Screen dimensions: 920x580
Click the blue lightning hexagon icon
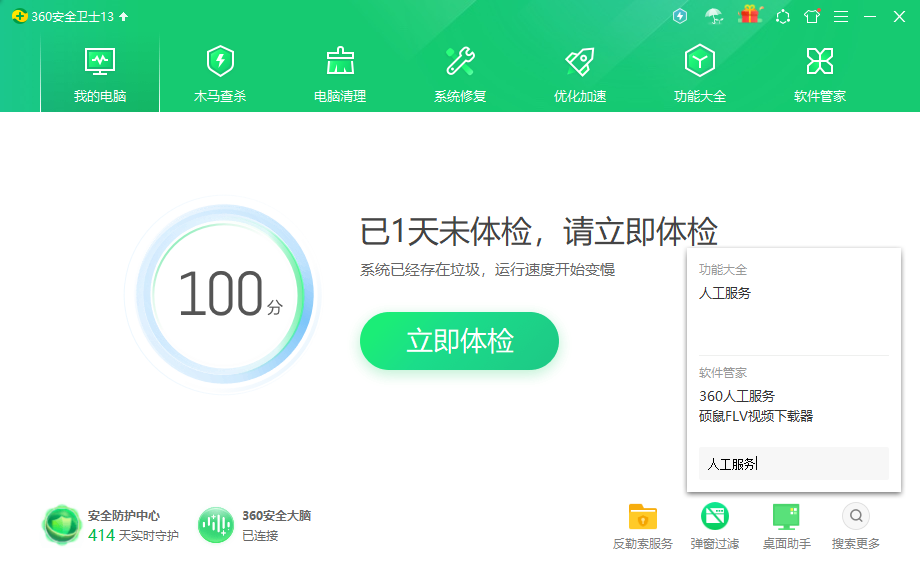tap(680, 16)
